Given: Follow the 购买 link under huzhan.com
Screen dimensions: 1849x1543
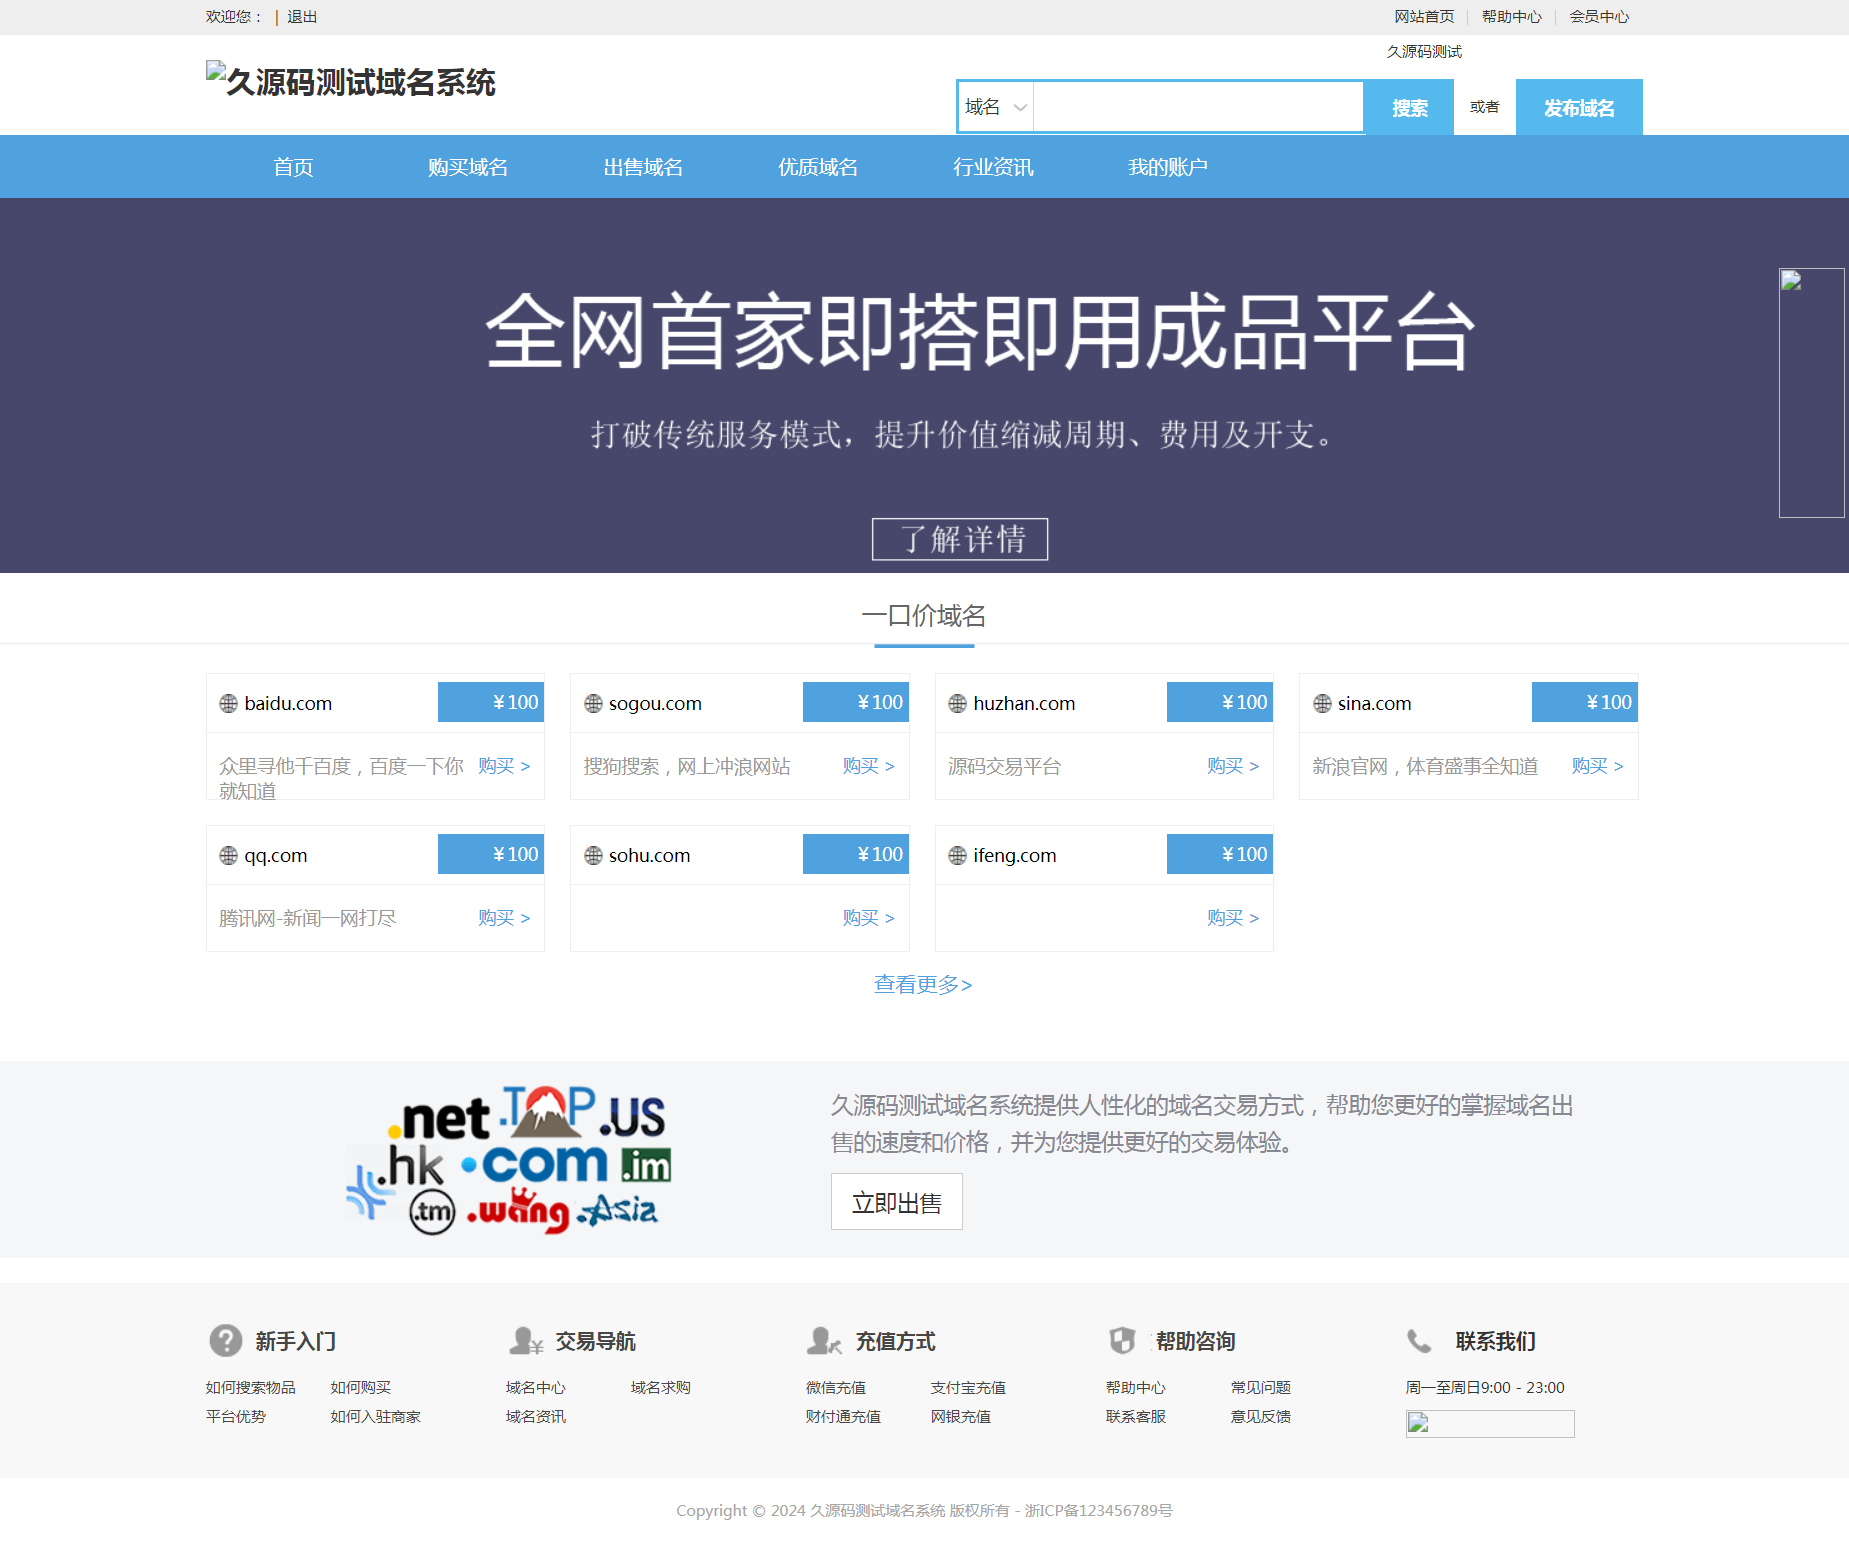Looking at the screenshot, I should tap(1232, 766).
